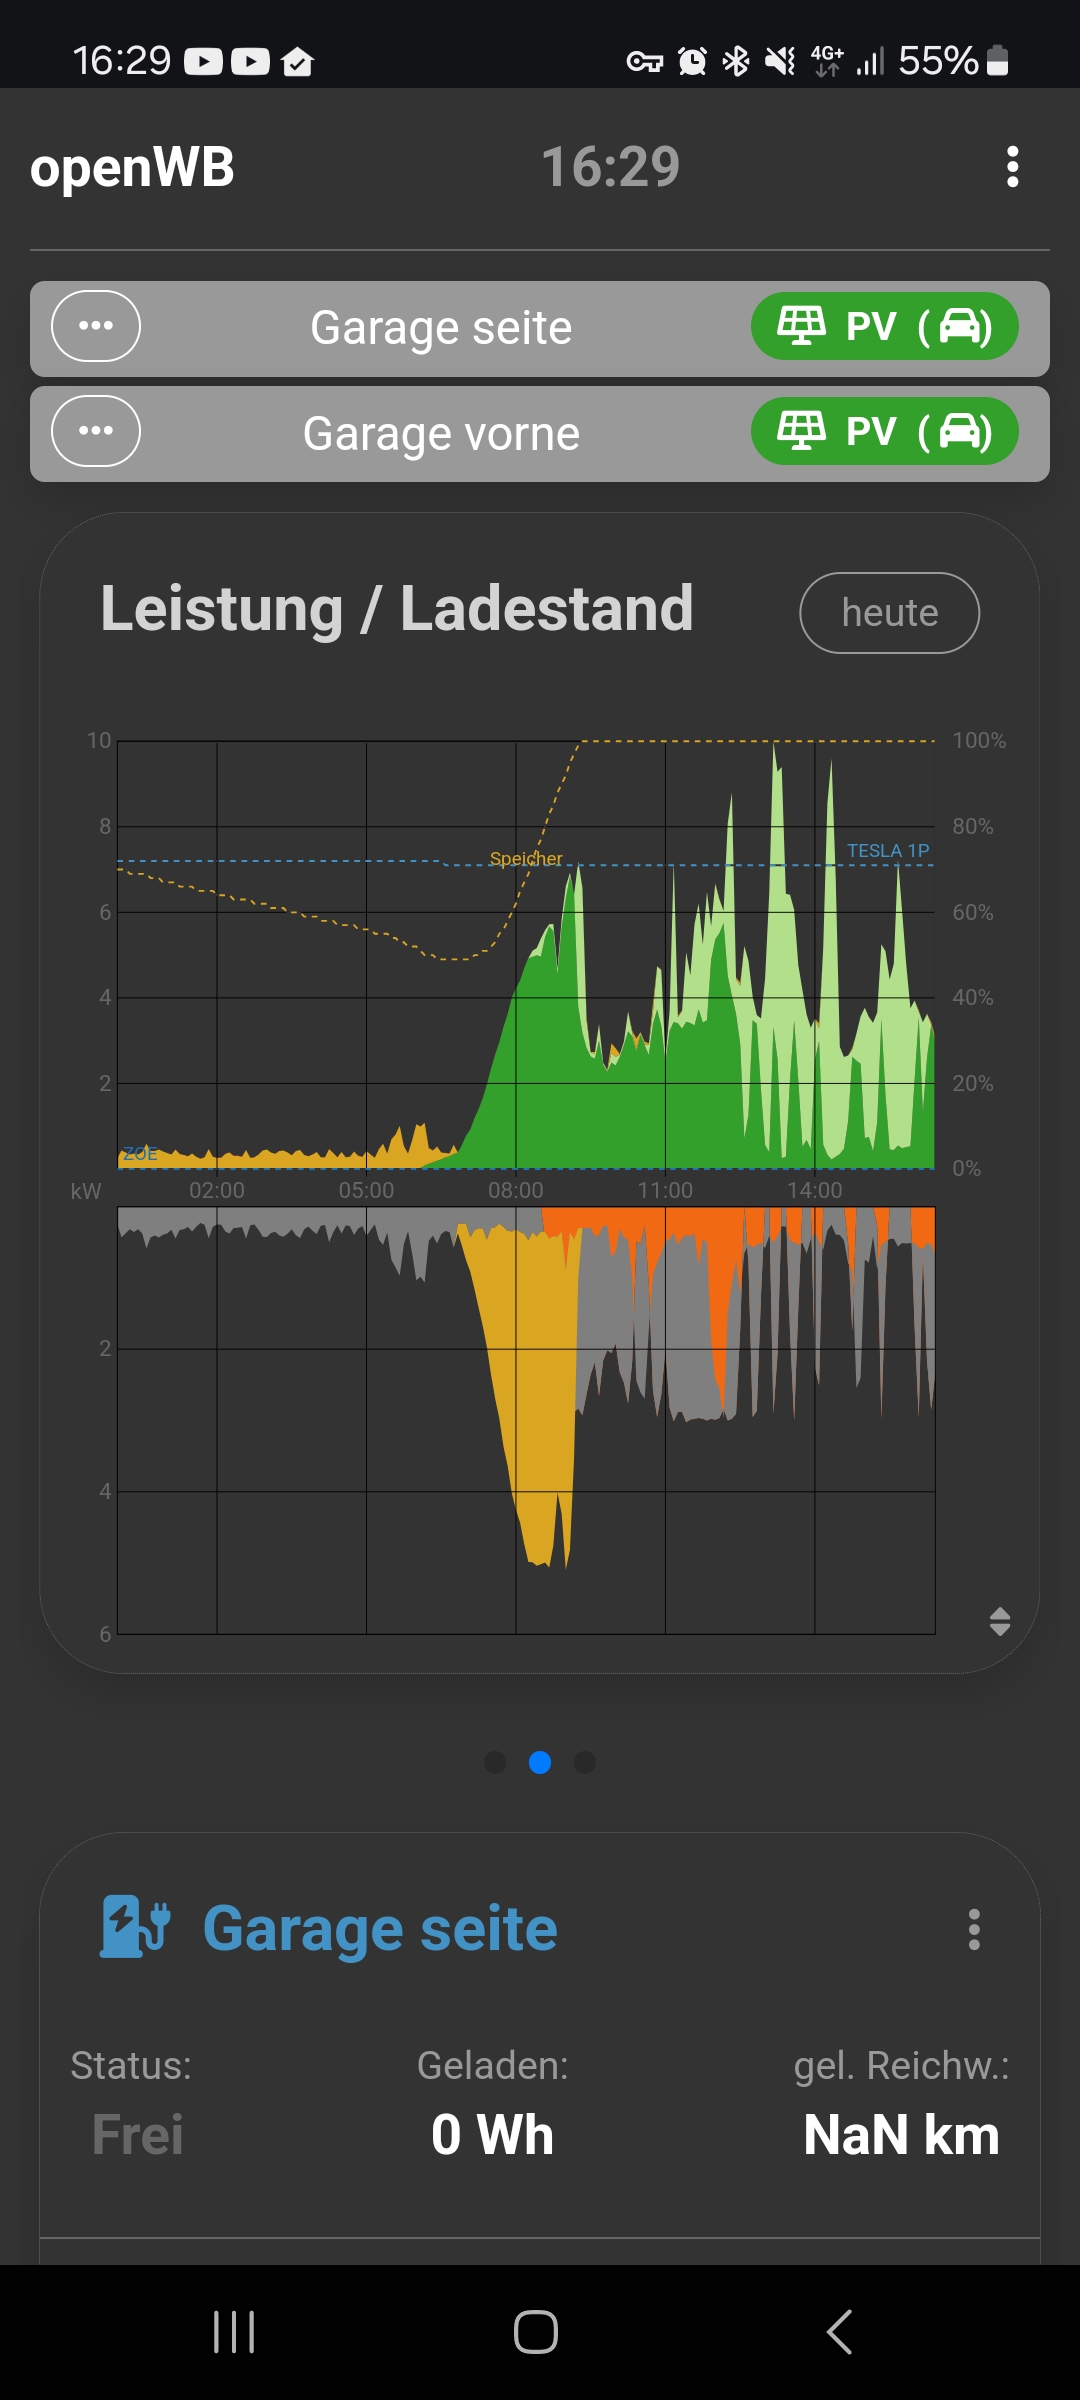This screenshot has height=2400, width=1080.
Task: Open Garage vorne ellipsis options button
Action: pos(96,431)
